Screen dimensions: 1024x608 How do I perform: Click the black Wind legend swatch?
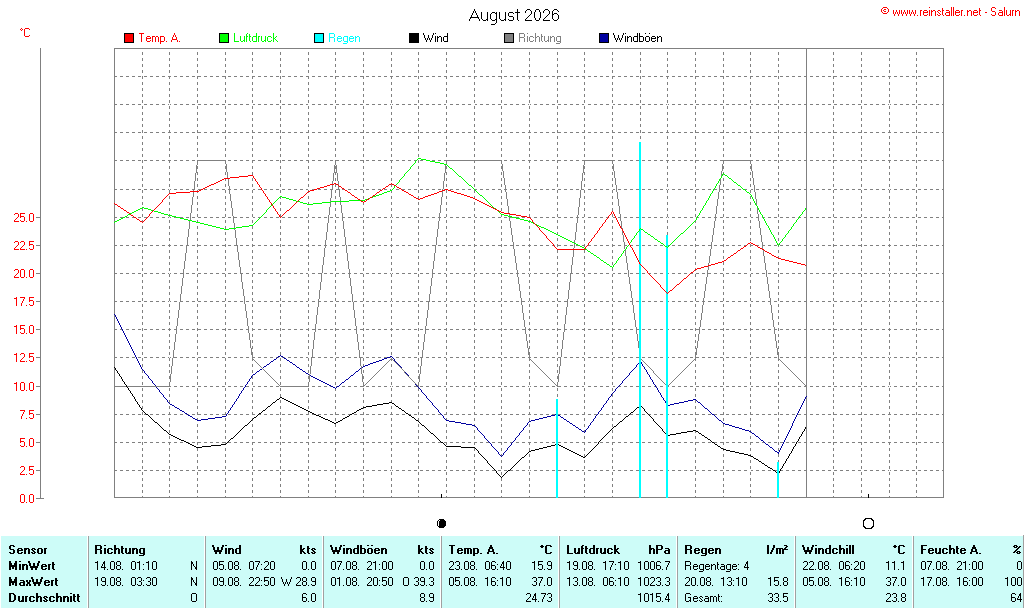(x=413, y=38)
